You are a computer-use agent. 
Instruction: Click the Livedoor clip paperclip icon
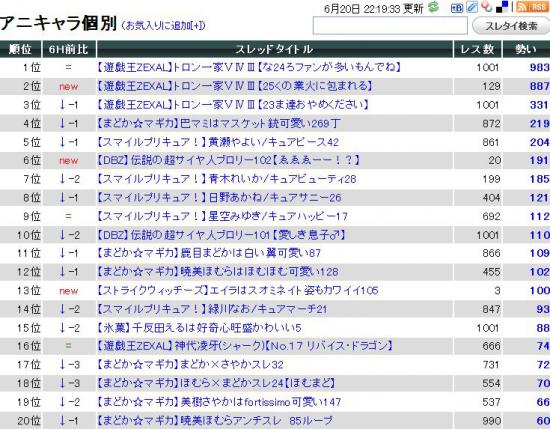[x=472, y=7]
